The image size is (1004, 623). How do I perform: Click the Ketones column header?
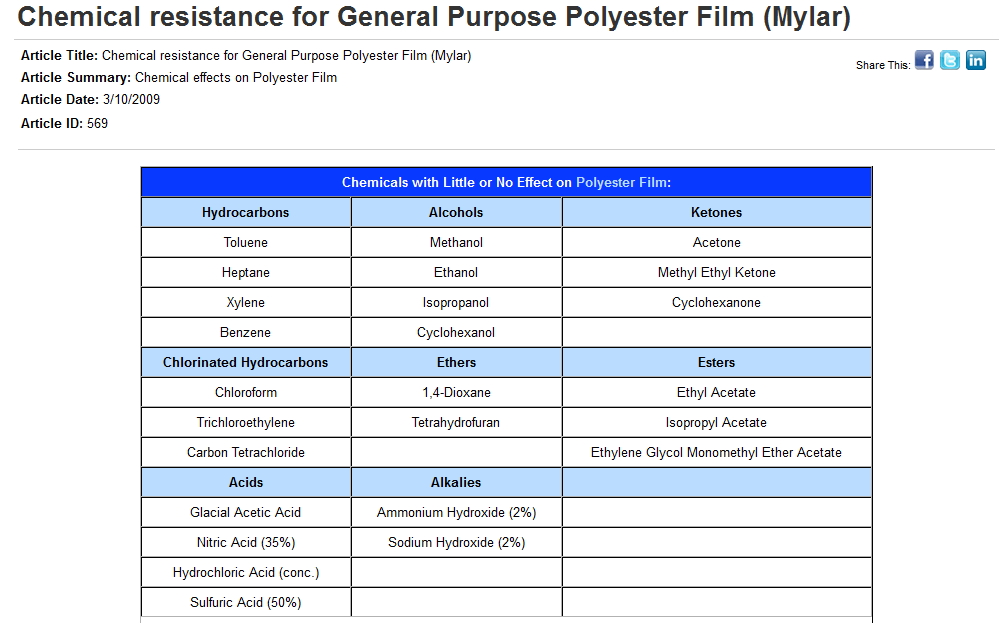[x=716, y=212]
